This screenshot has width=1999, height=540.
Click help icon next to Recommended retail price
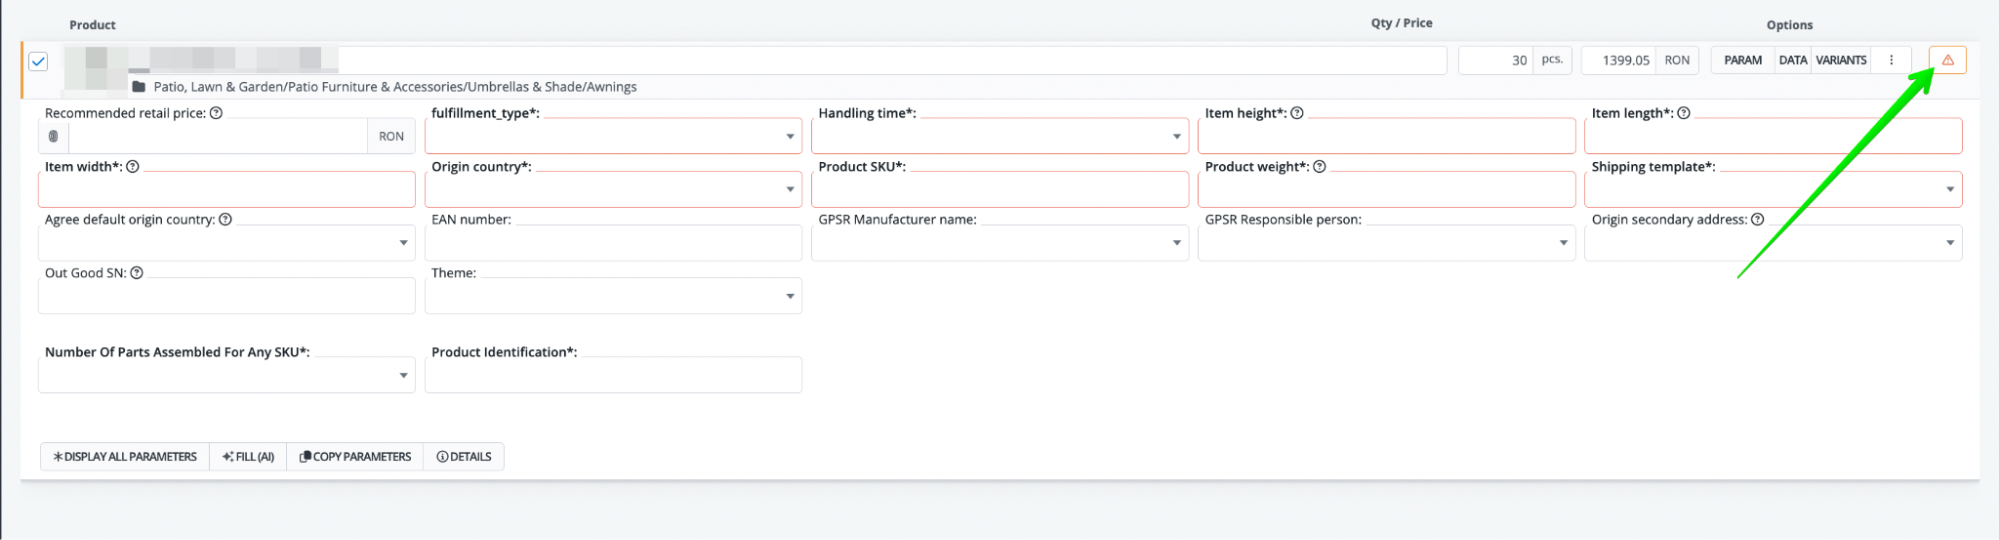216,113
